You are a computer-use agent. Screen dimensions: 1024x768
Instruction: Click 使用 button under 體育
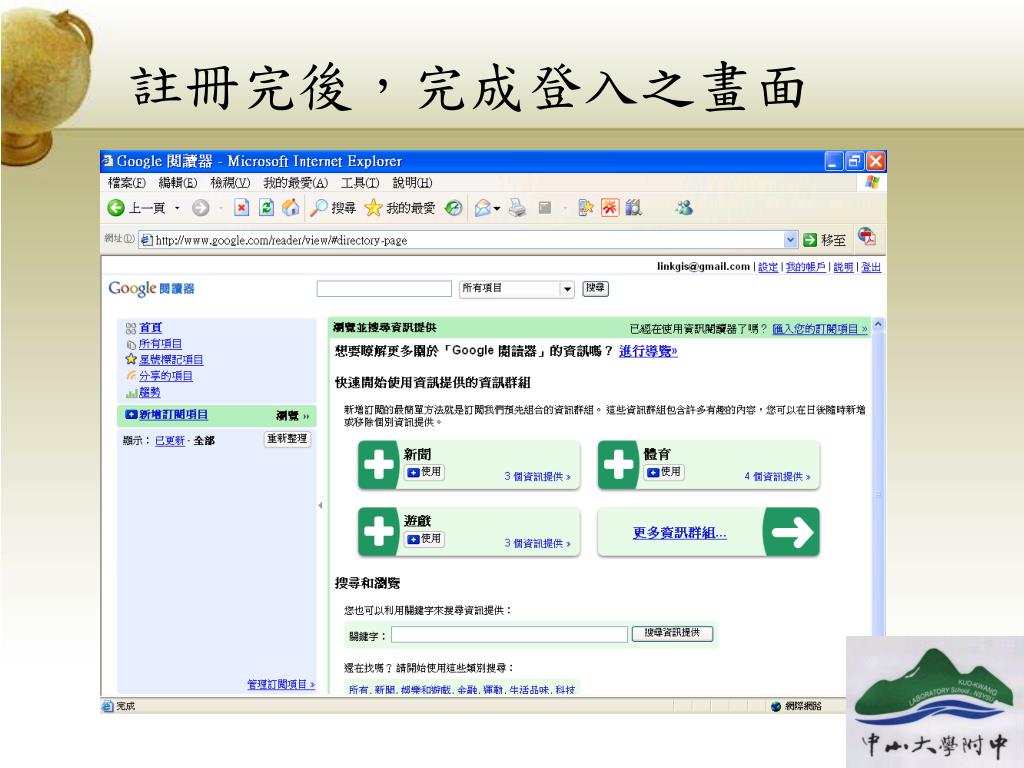point(664,472)
